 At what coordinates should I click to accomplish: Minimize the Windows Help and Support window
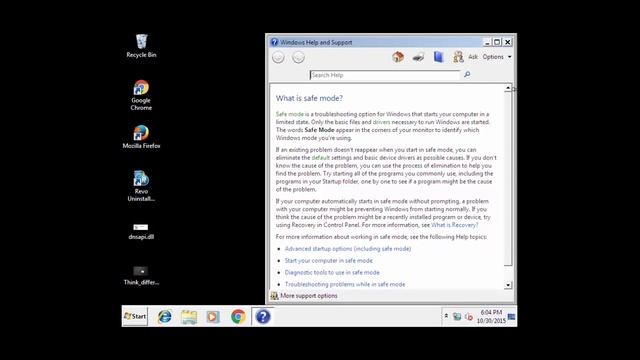tap(487, 42)
